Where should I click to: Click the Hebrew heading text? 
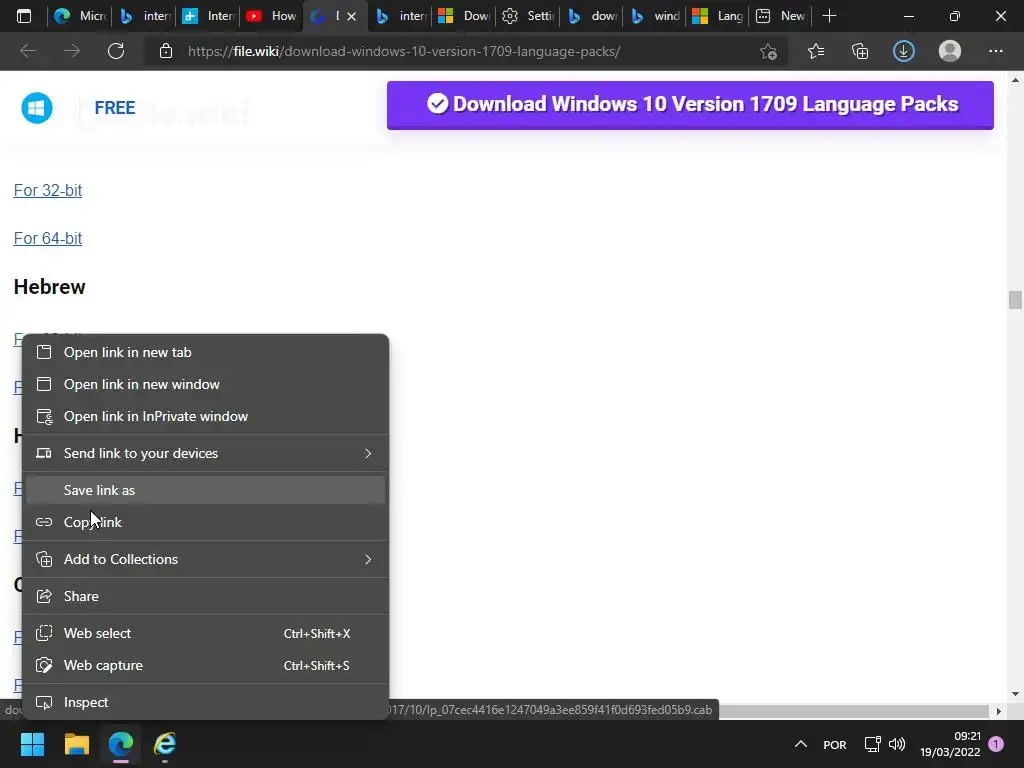[50, 287]
